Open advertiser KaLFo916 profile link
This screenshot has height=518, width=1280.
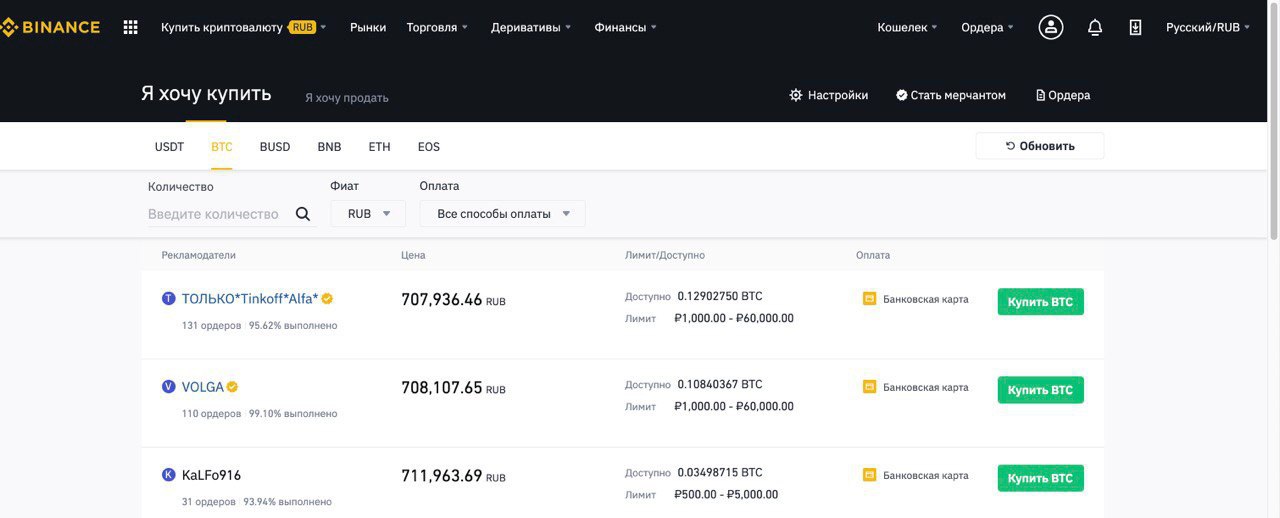[x=211, y=475]
